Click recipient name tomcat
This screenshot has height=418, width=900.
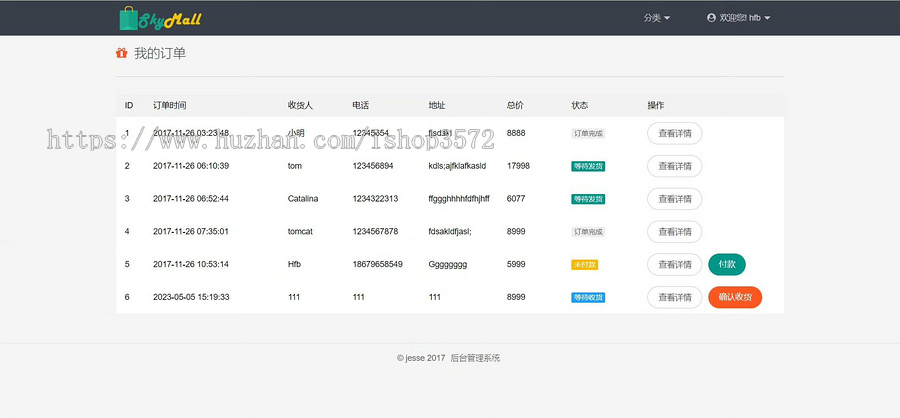(300, 231)
